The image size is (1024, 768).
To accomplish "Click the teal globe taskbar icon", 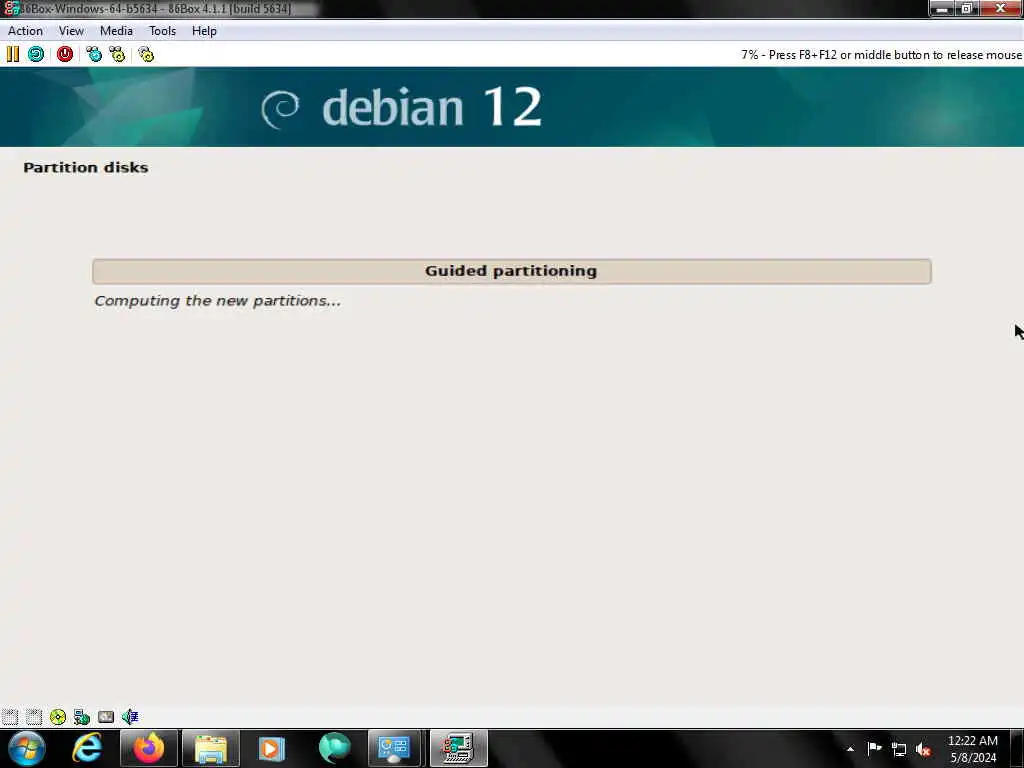I will [334, 748].
